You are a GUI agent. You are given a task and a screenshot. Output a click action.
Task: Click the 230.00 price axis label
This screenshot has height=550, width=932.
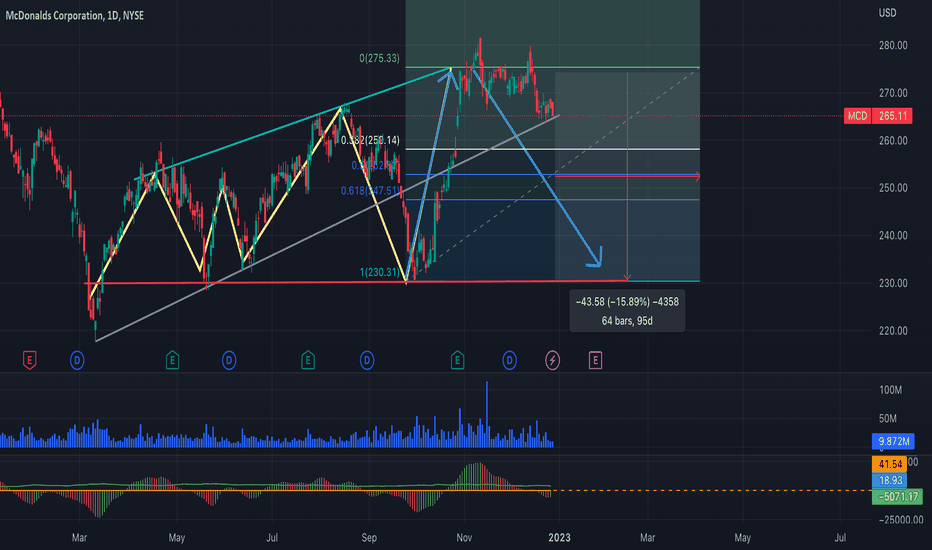(893, 283)
